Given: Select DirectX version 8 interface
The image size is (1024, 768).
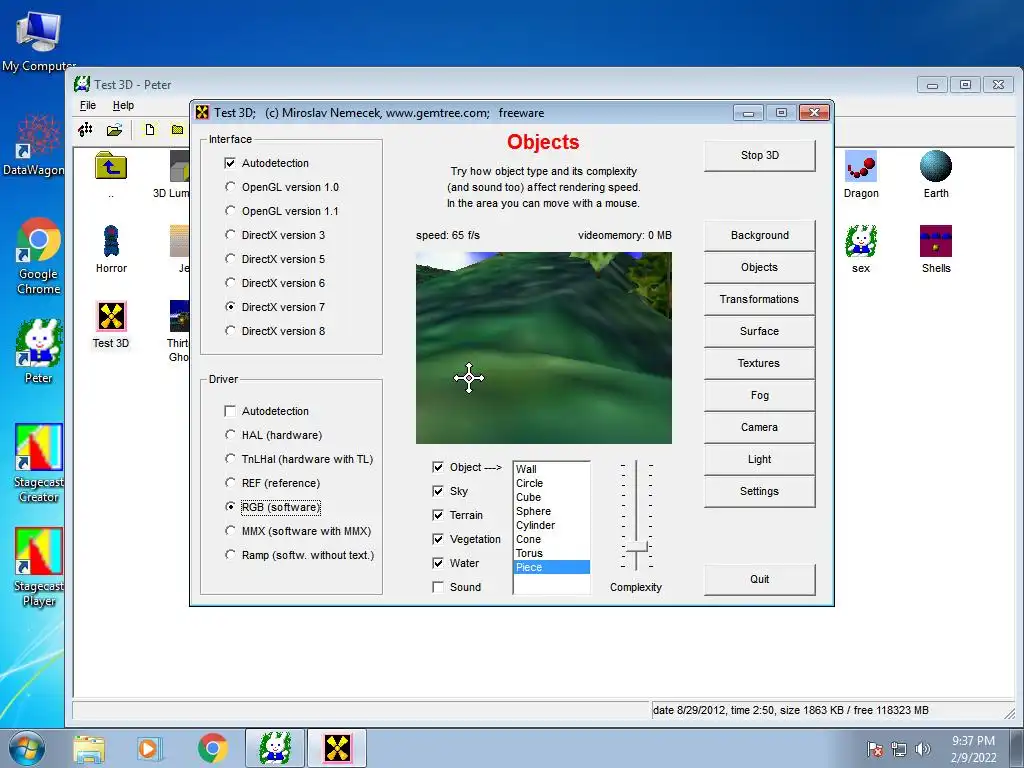Looking at the screenshot, I should pos(230,331).
